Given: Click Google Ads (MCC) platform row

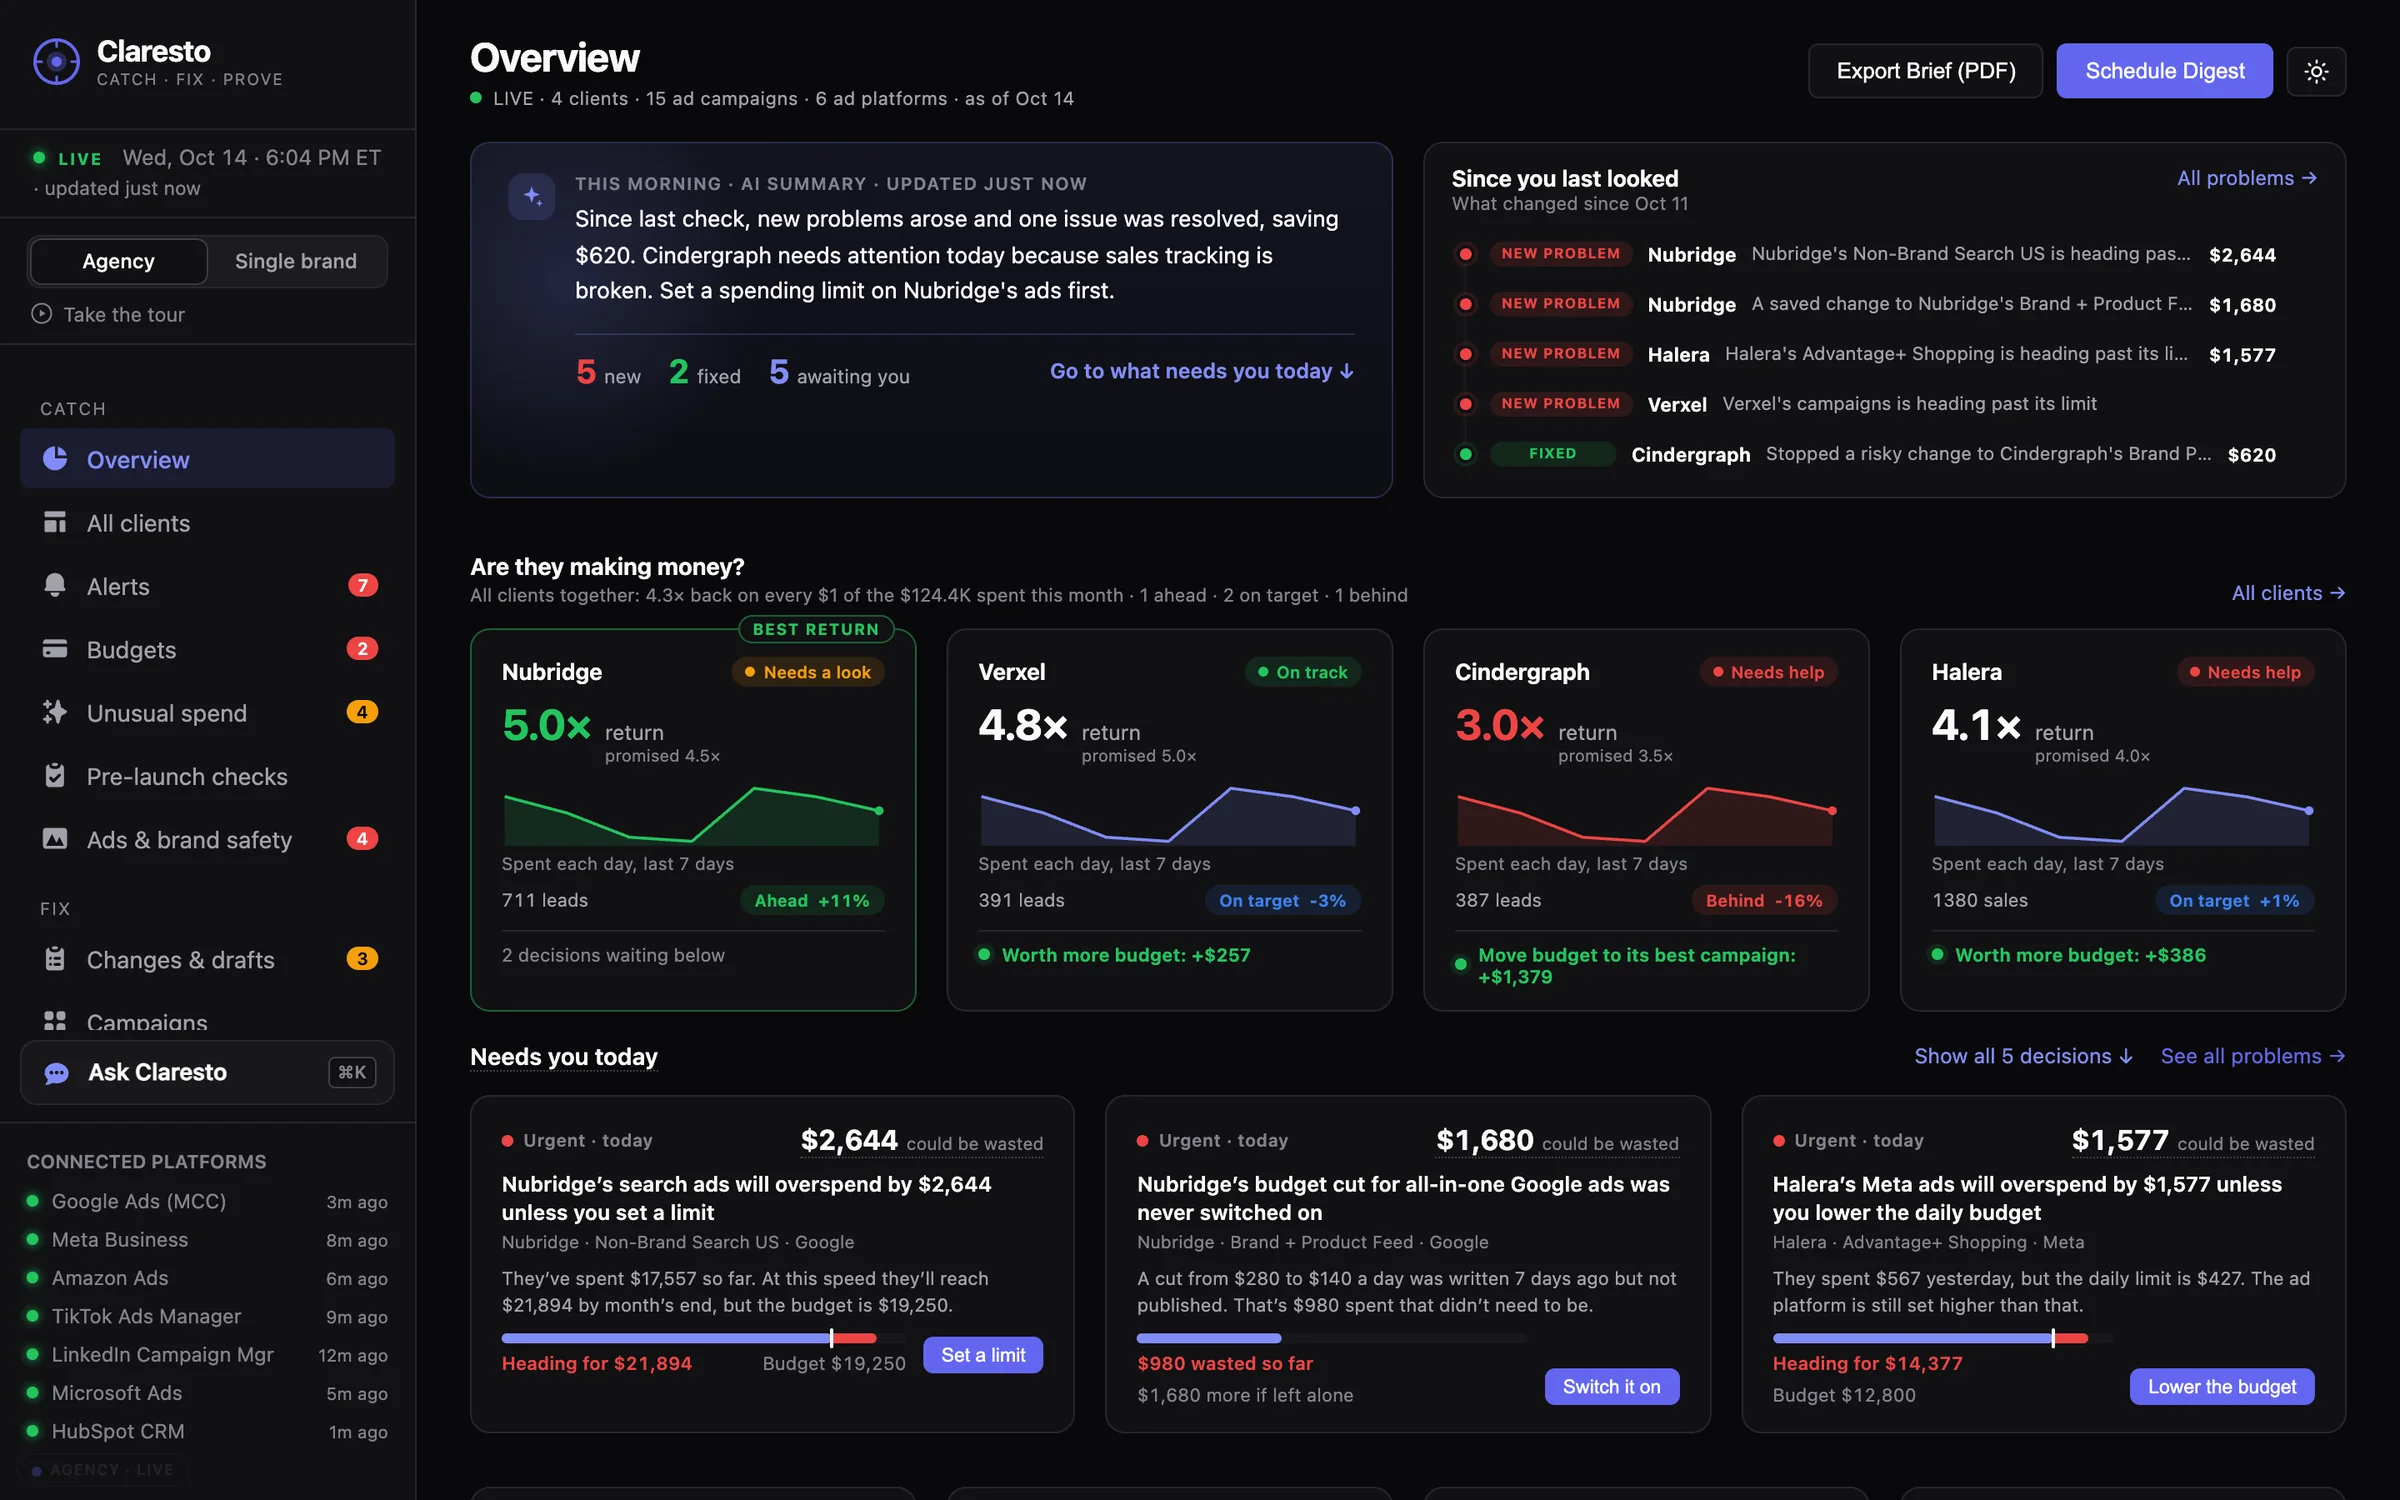Looking at the screenshot, I should (x=207, y=1201).
